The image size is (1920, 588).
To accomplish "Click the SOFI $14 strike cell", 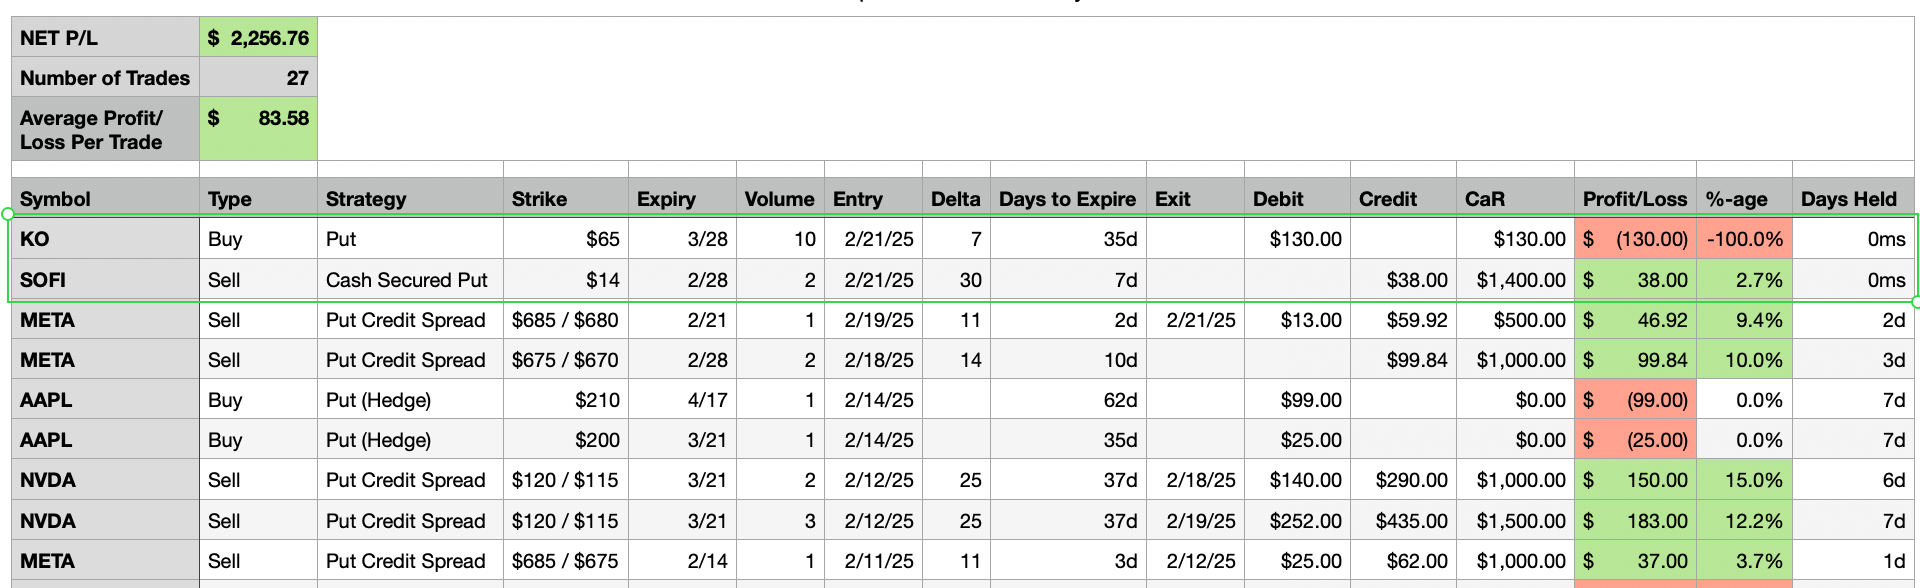I will pos(566,280).
